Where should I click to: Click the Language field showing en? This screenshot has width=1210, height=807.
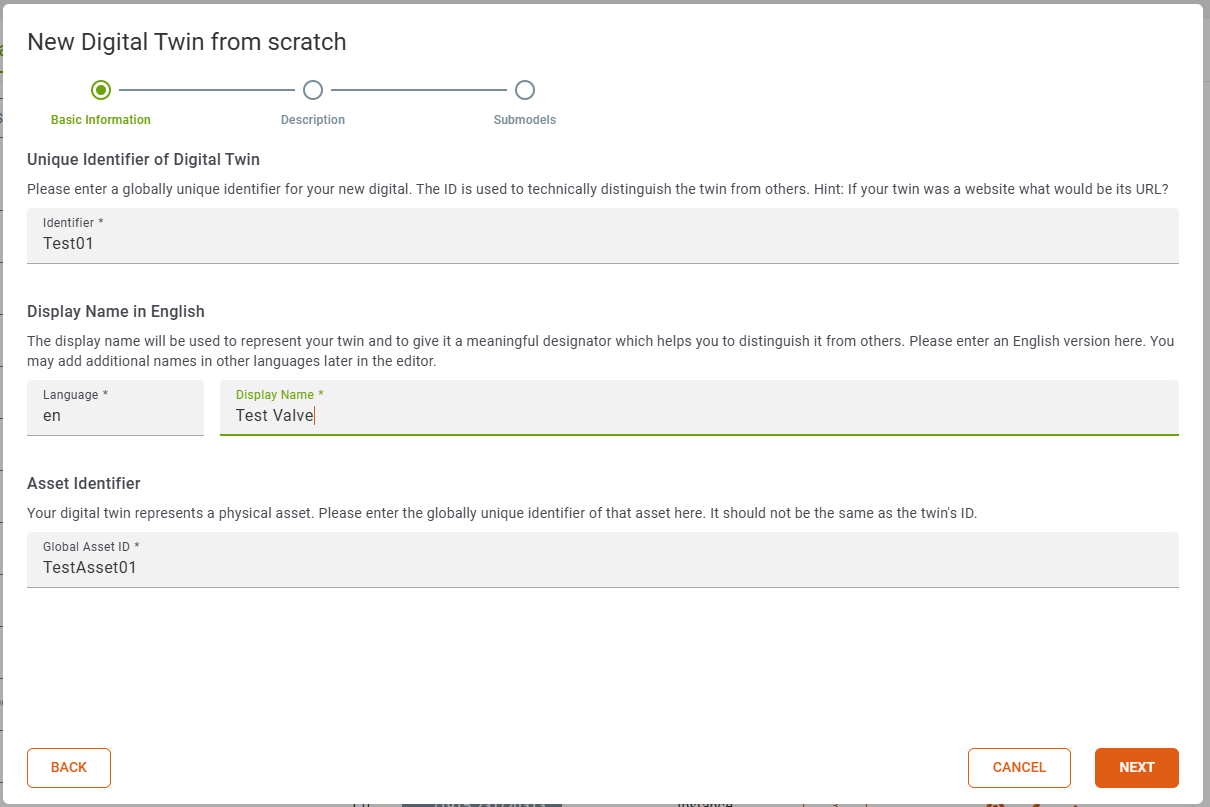point(115,415)
